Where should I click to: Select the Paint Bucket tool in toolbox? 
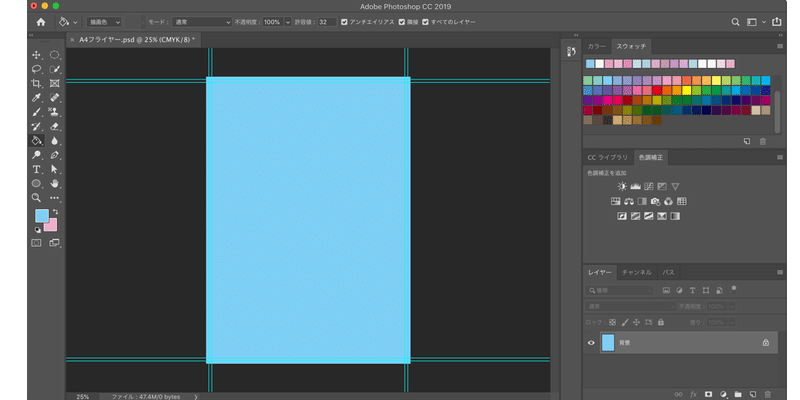pyautogui.click(x=37, y=140)
